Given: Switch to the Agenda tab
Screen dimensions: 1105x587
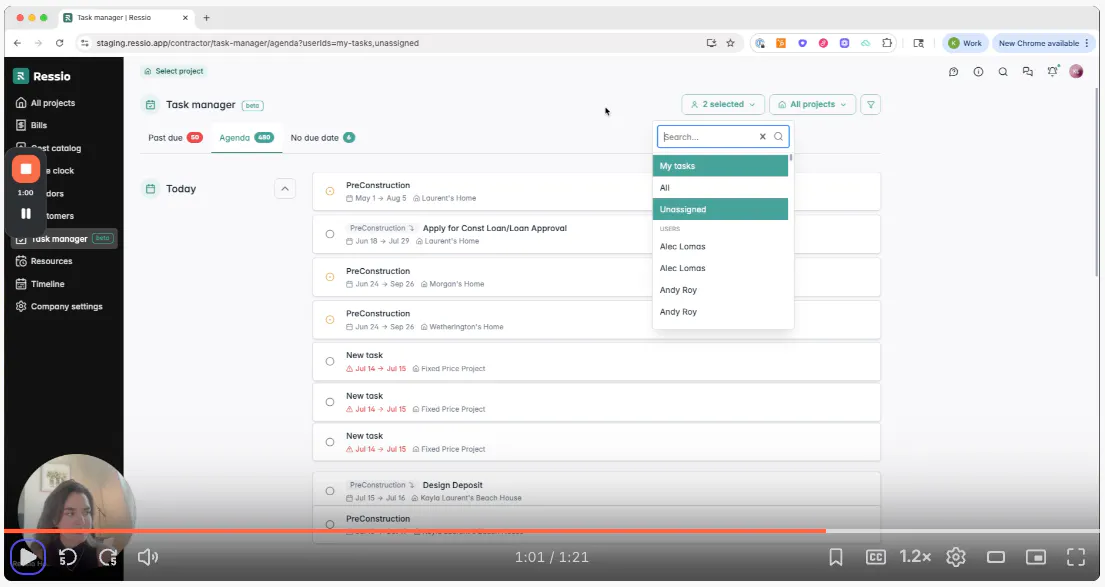Looking at the screenshot, I should click(246, 137).
